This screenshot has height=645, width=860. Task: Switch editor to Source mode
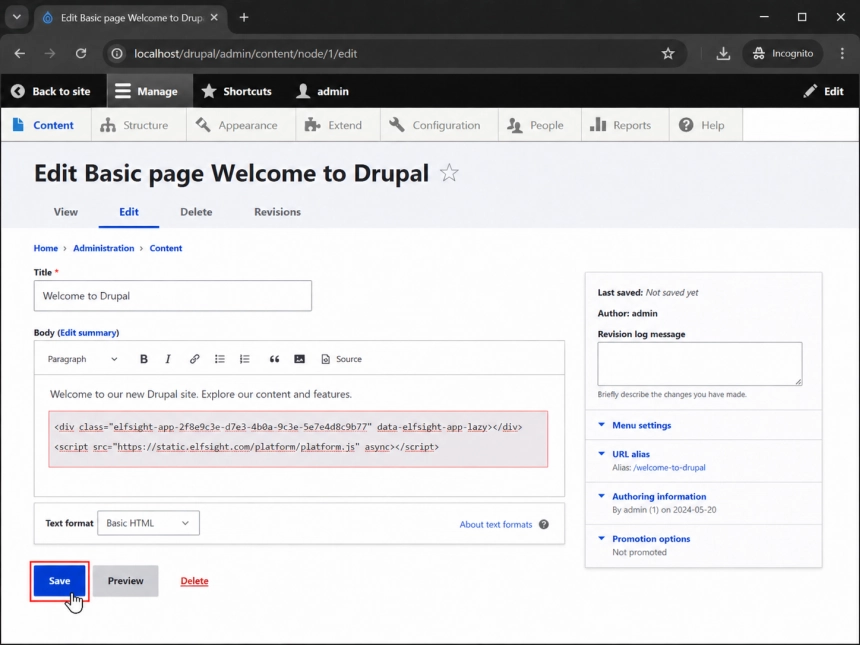(341, 359)
